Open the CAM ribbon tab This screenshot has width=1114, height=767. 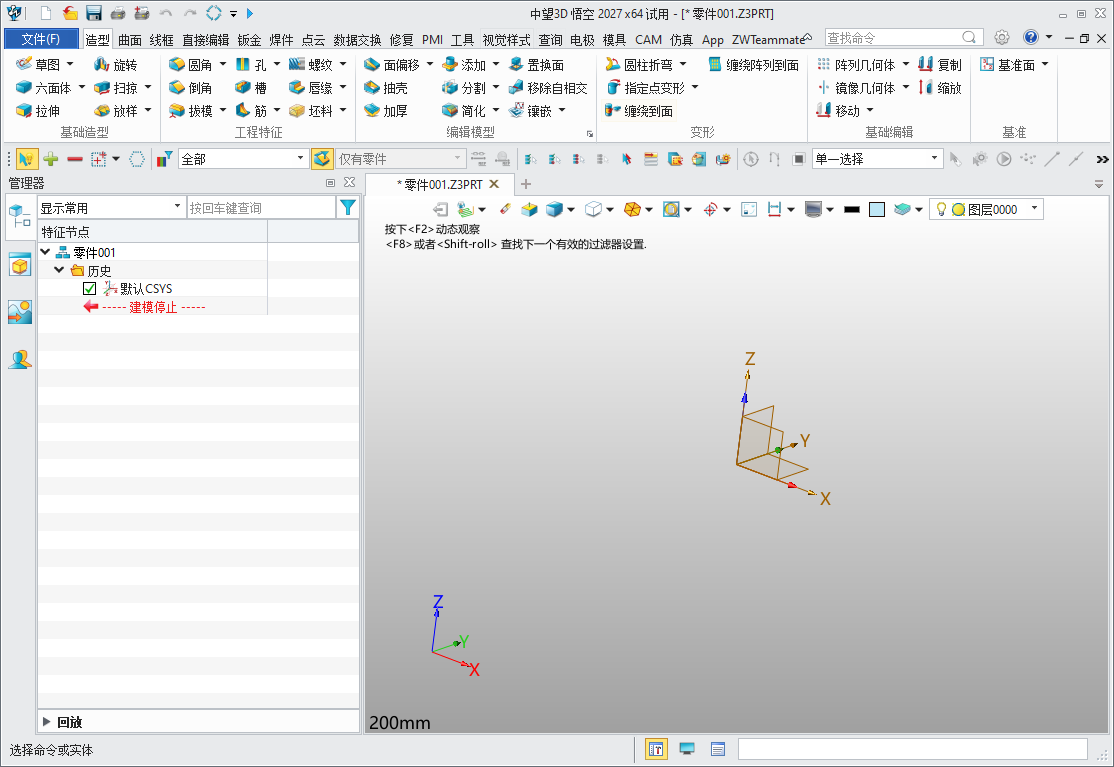[649, 40]
